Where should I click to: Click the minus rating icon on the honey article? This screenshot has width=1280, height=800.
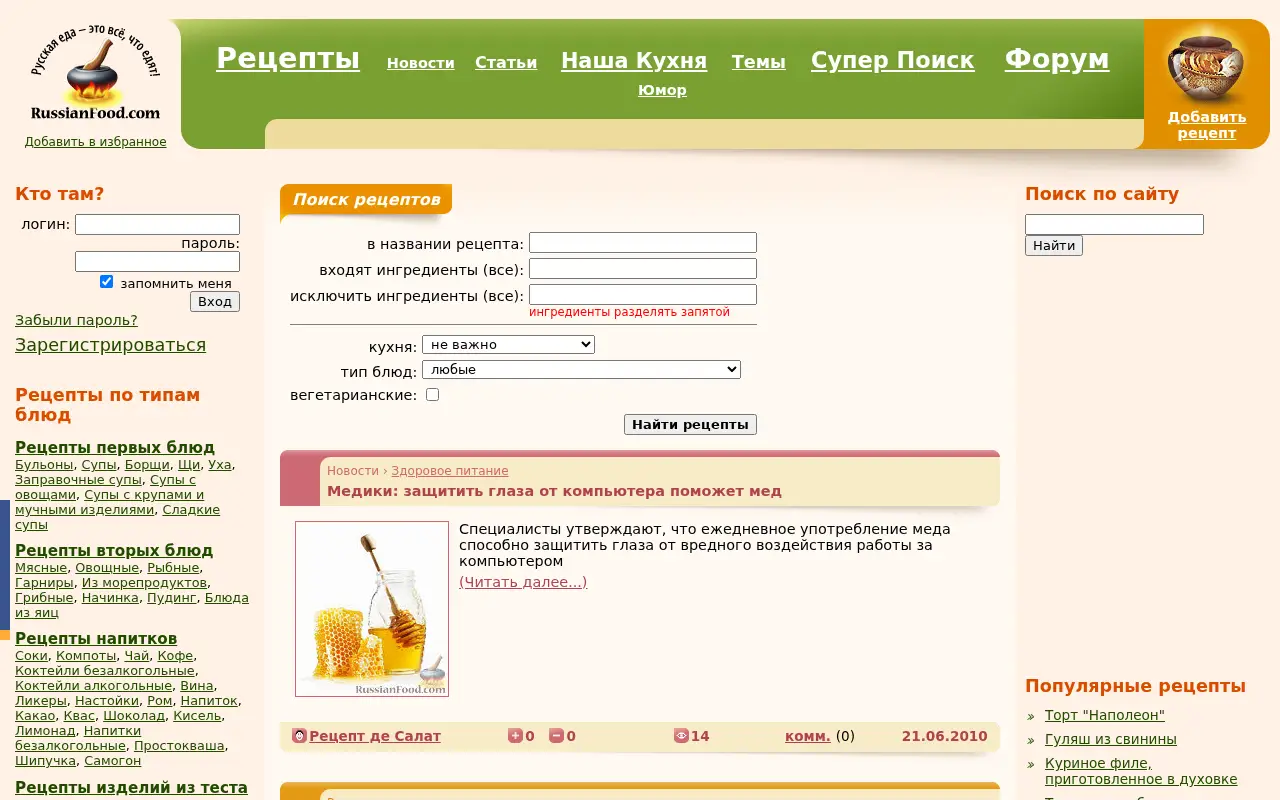(x=556, y=736)
